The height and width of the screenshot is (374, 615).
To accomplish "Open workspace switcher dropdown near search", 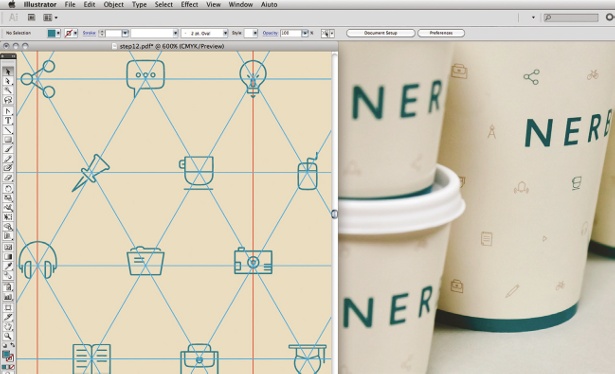I will pyautogui.click(x=533, y=18).
